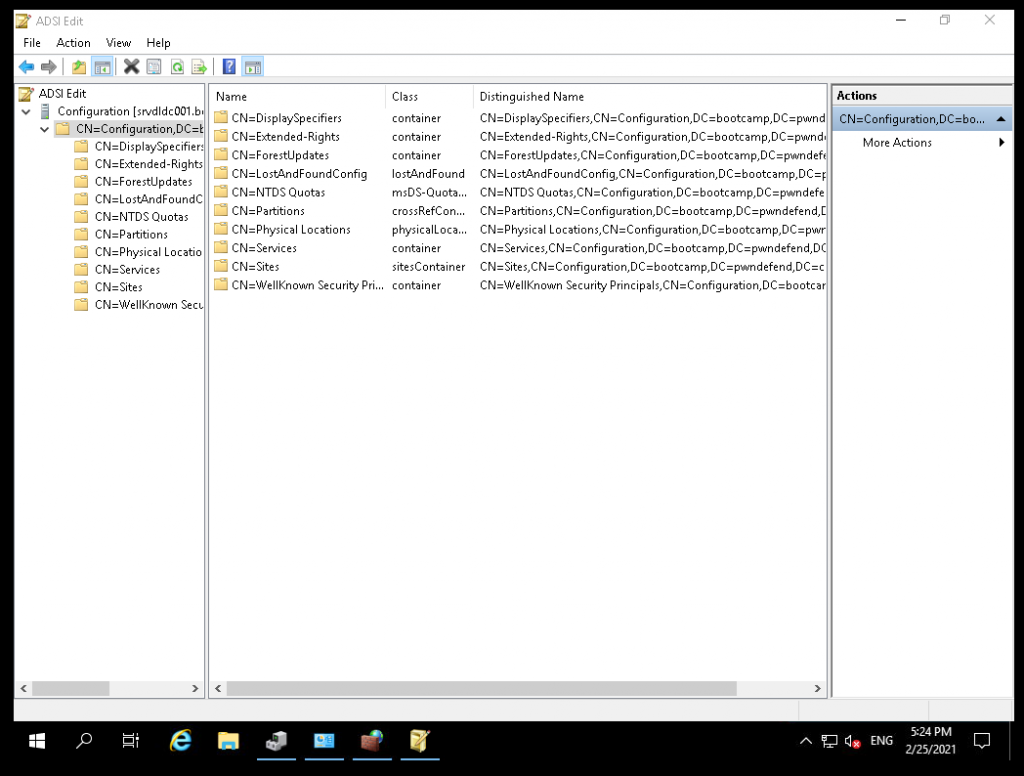Collapse the Configuration [srvdldc001] node
The width and height of the screenshot is (1024, 776).
[25, 111]
